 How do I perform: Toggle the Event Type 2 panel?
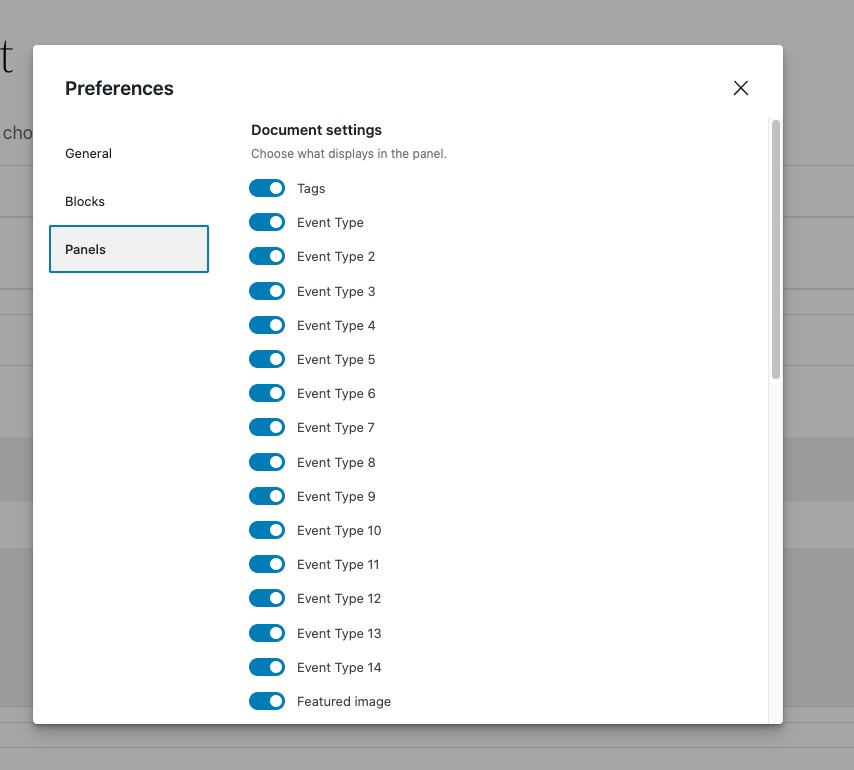[x=267, y=256]
